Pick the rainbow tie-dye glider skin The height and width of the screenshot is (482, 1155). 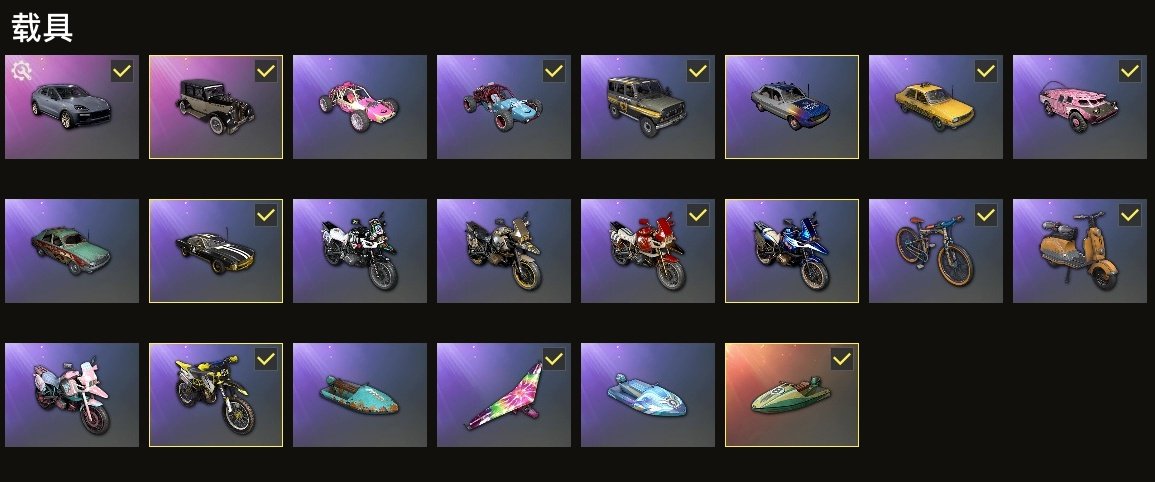(504, 395)
